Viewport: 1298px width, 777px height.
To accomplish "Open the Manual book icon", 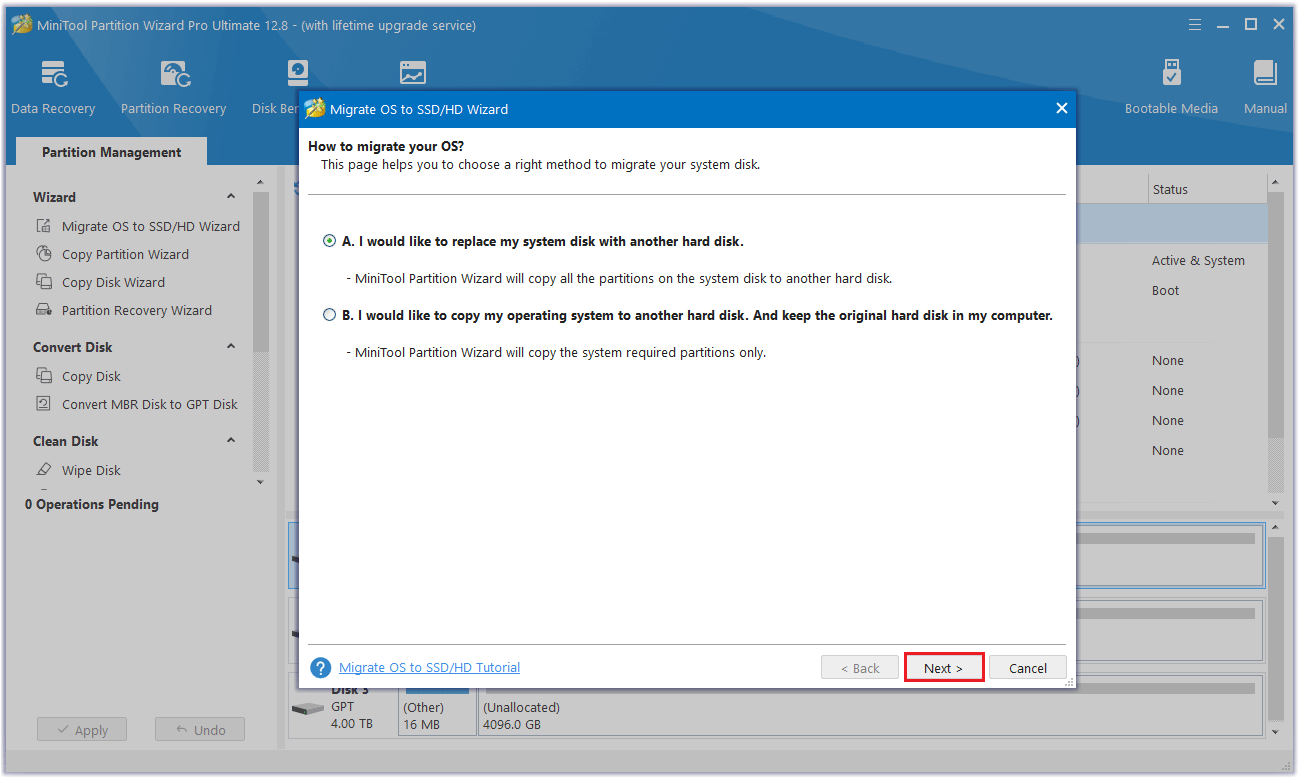I will (x=1265, y=74).
